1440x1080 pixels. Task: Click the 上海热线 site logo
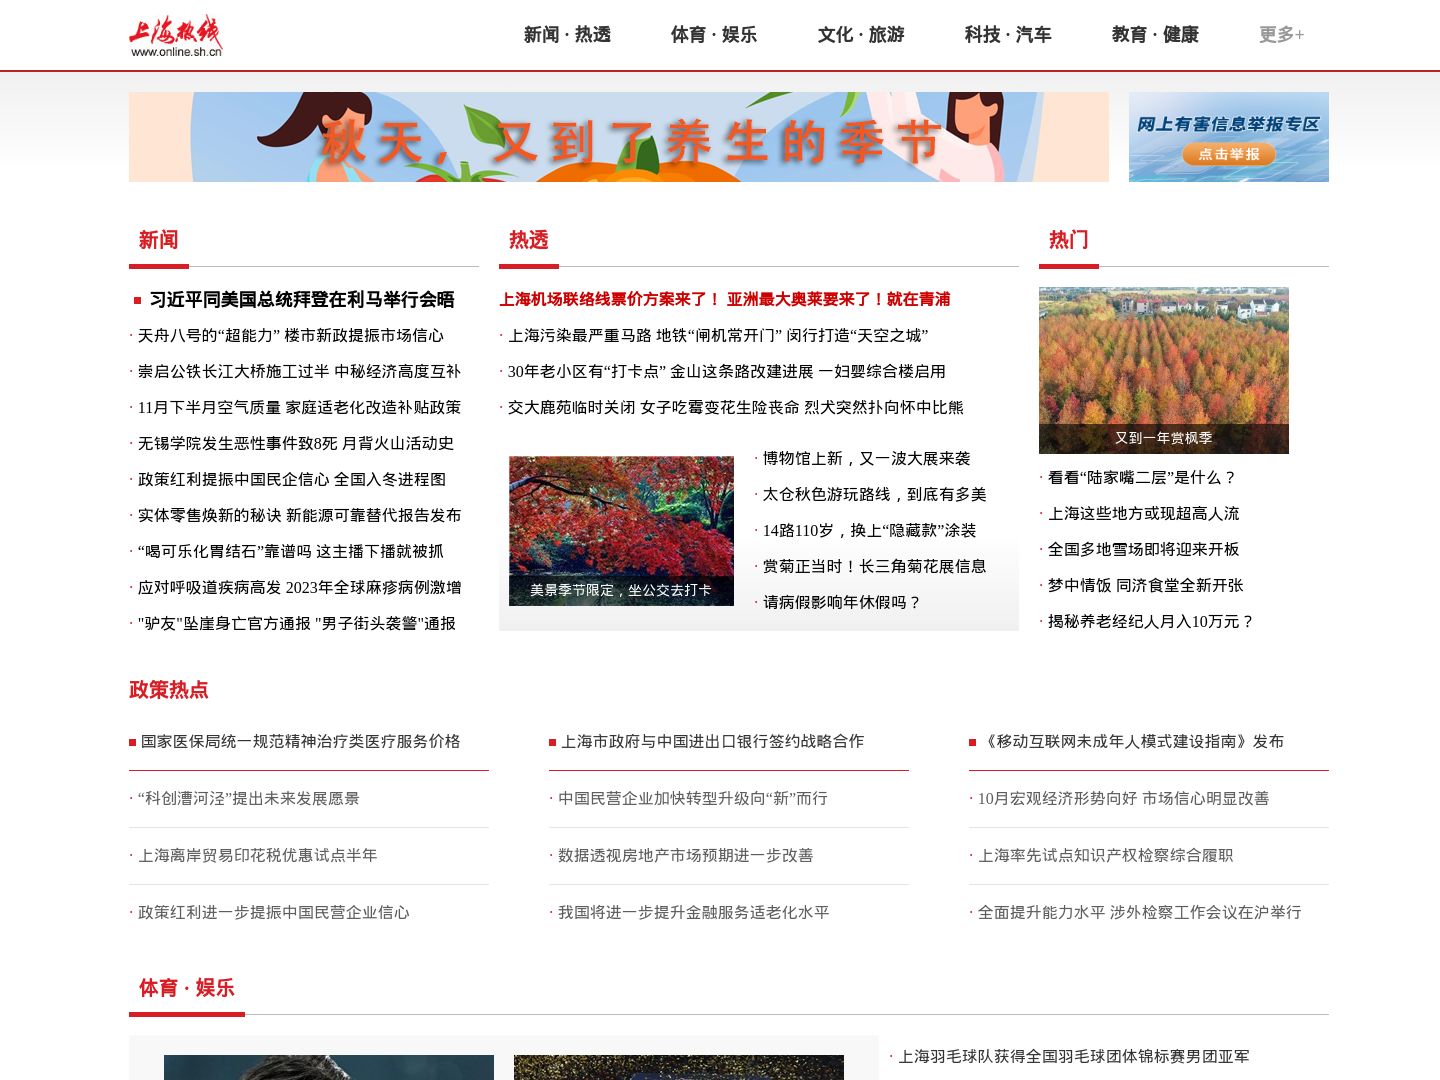point(176,36)
